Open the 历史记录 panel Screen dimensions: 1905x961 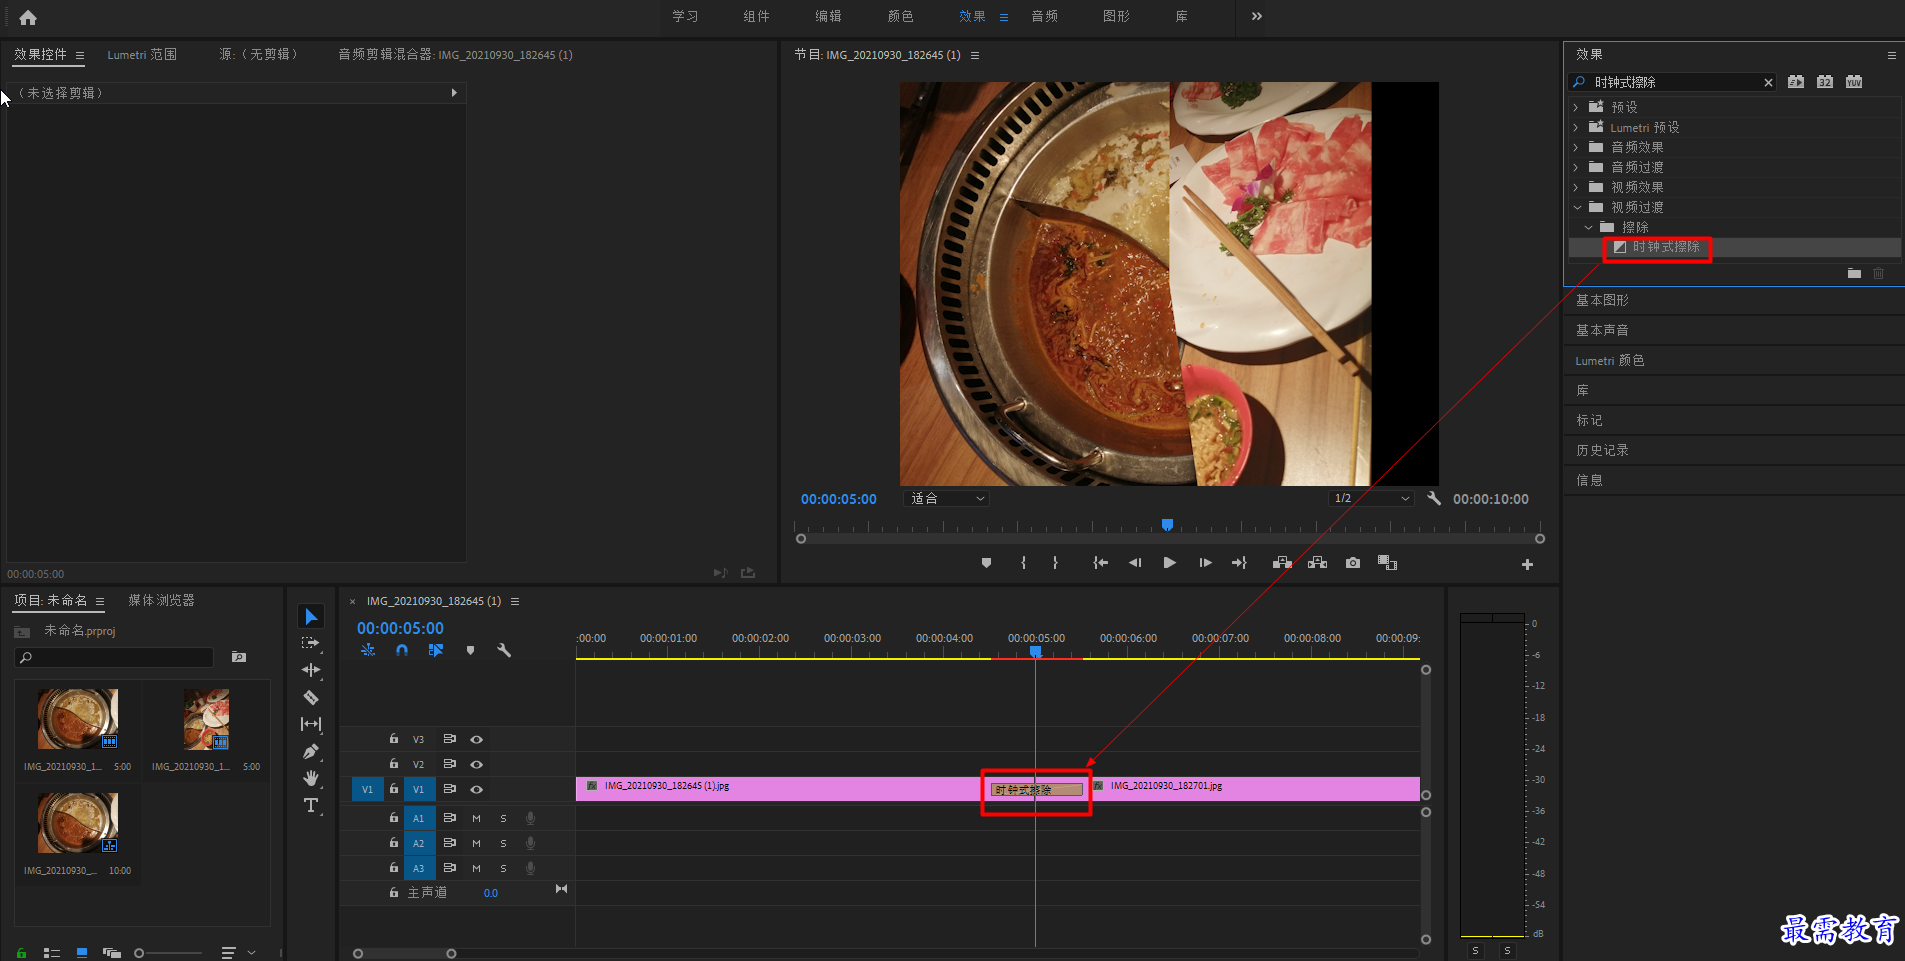pyautogui.click(x=1602, y=450)
